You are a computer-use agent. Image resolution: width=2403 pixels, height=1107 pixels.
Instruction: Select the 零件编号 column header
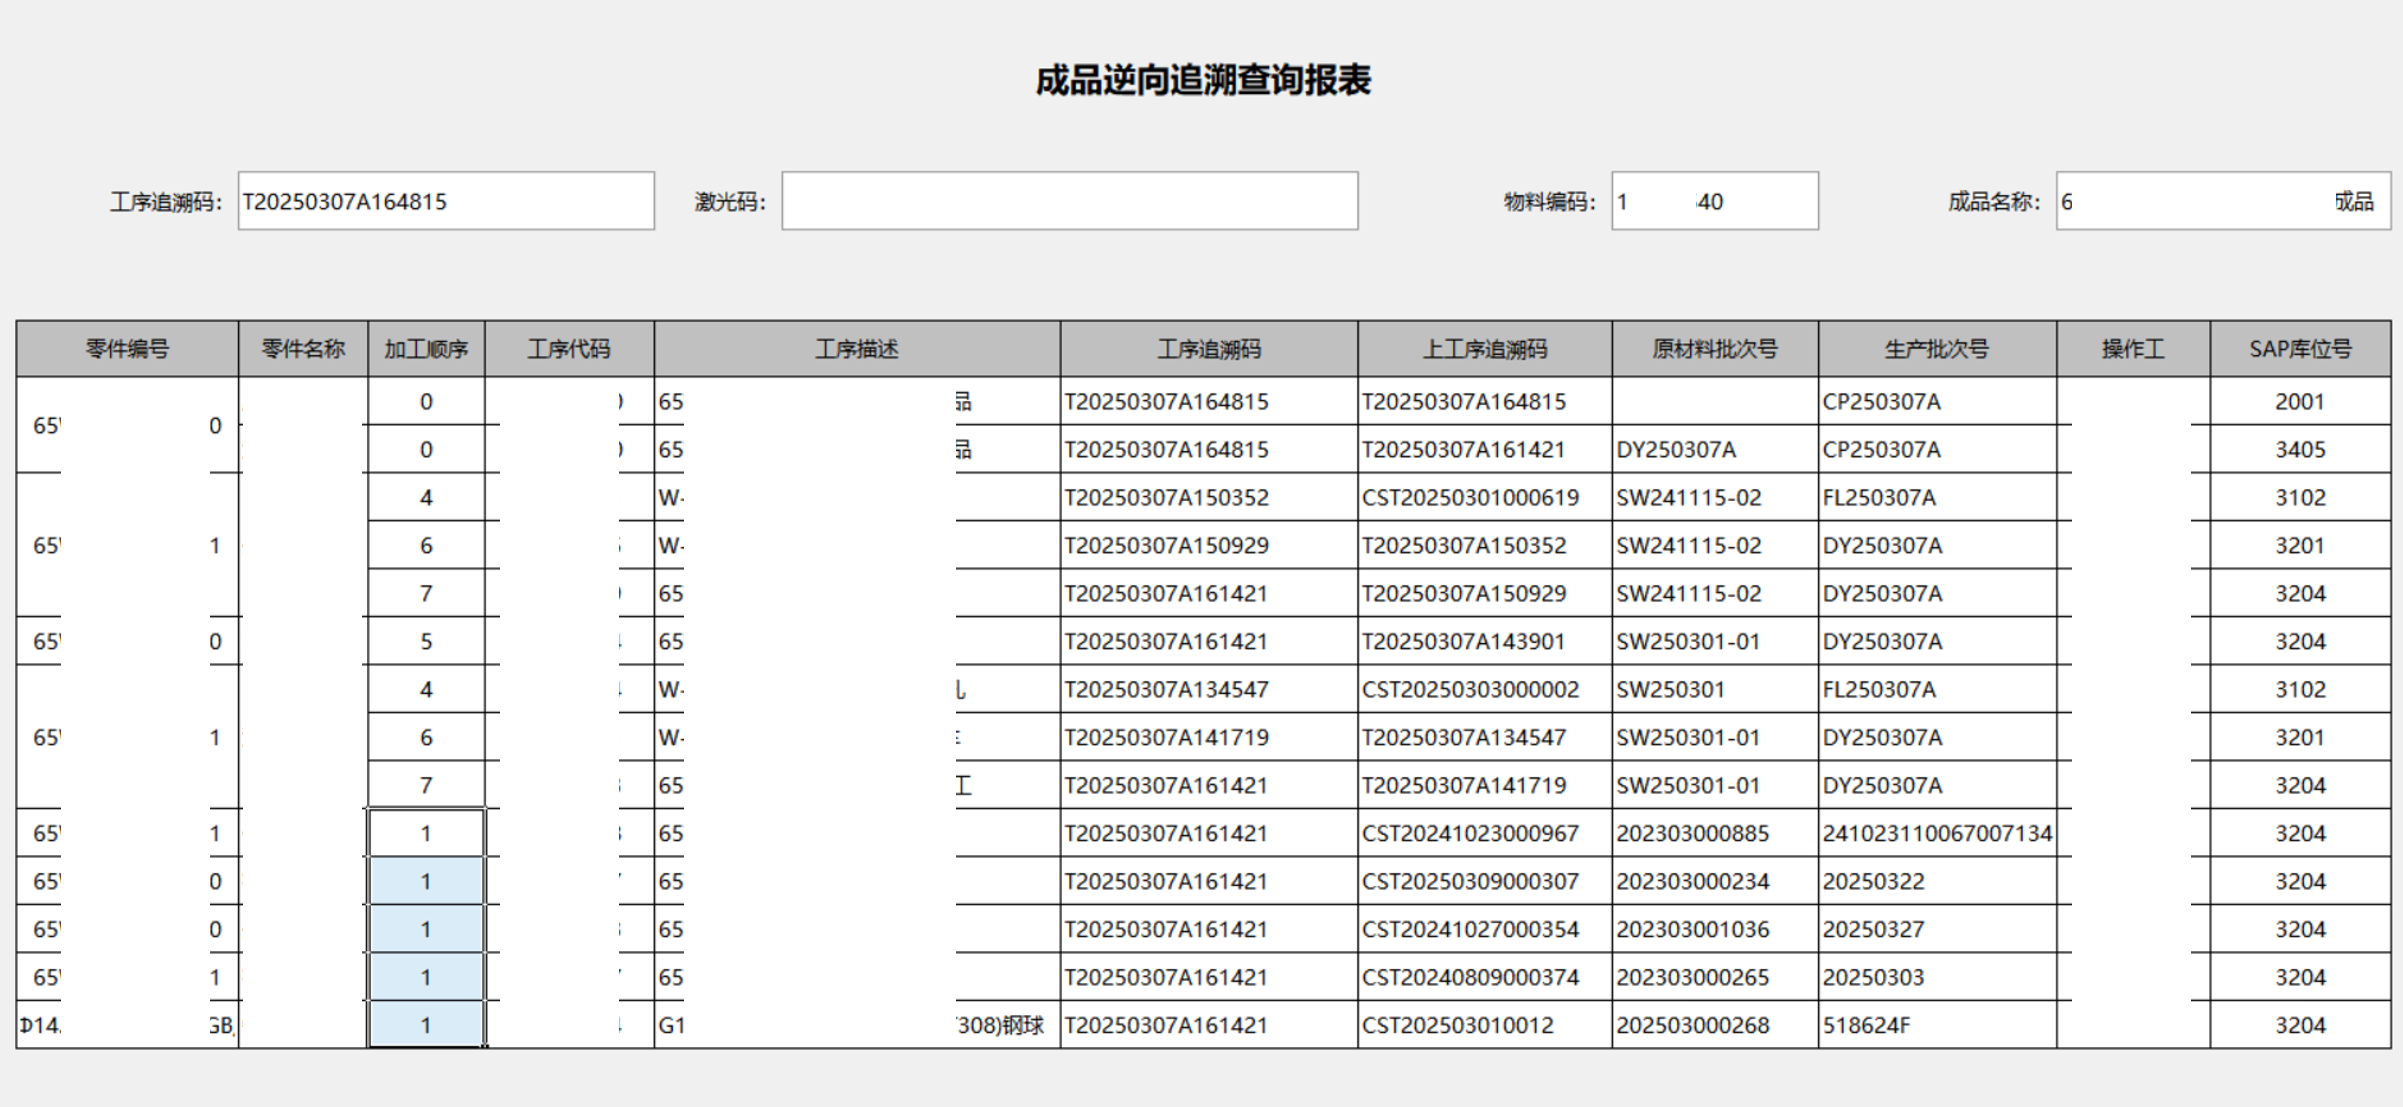[126, 348]
